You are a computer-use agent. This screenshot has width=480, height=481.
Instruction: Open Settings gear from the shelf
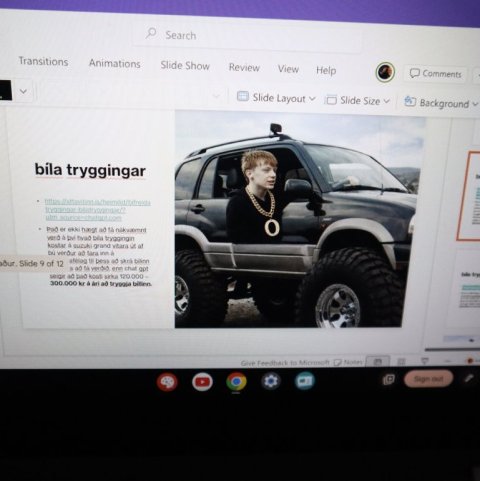pos(270,381)
